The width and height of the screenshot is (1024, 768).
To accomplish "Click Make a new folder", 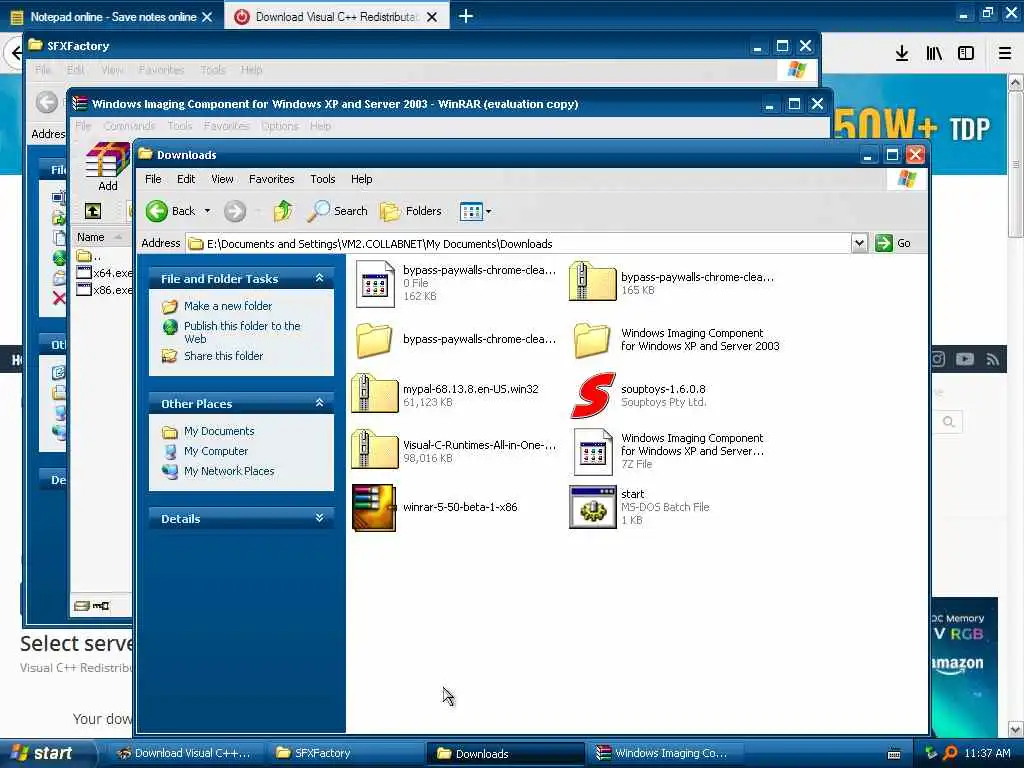I will (x=228, y=306).
